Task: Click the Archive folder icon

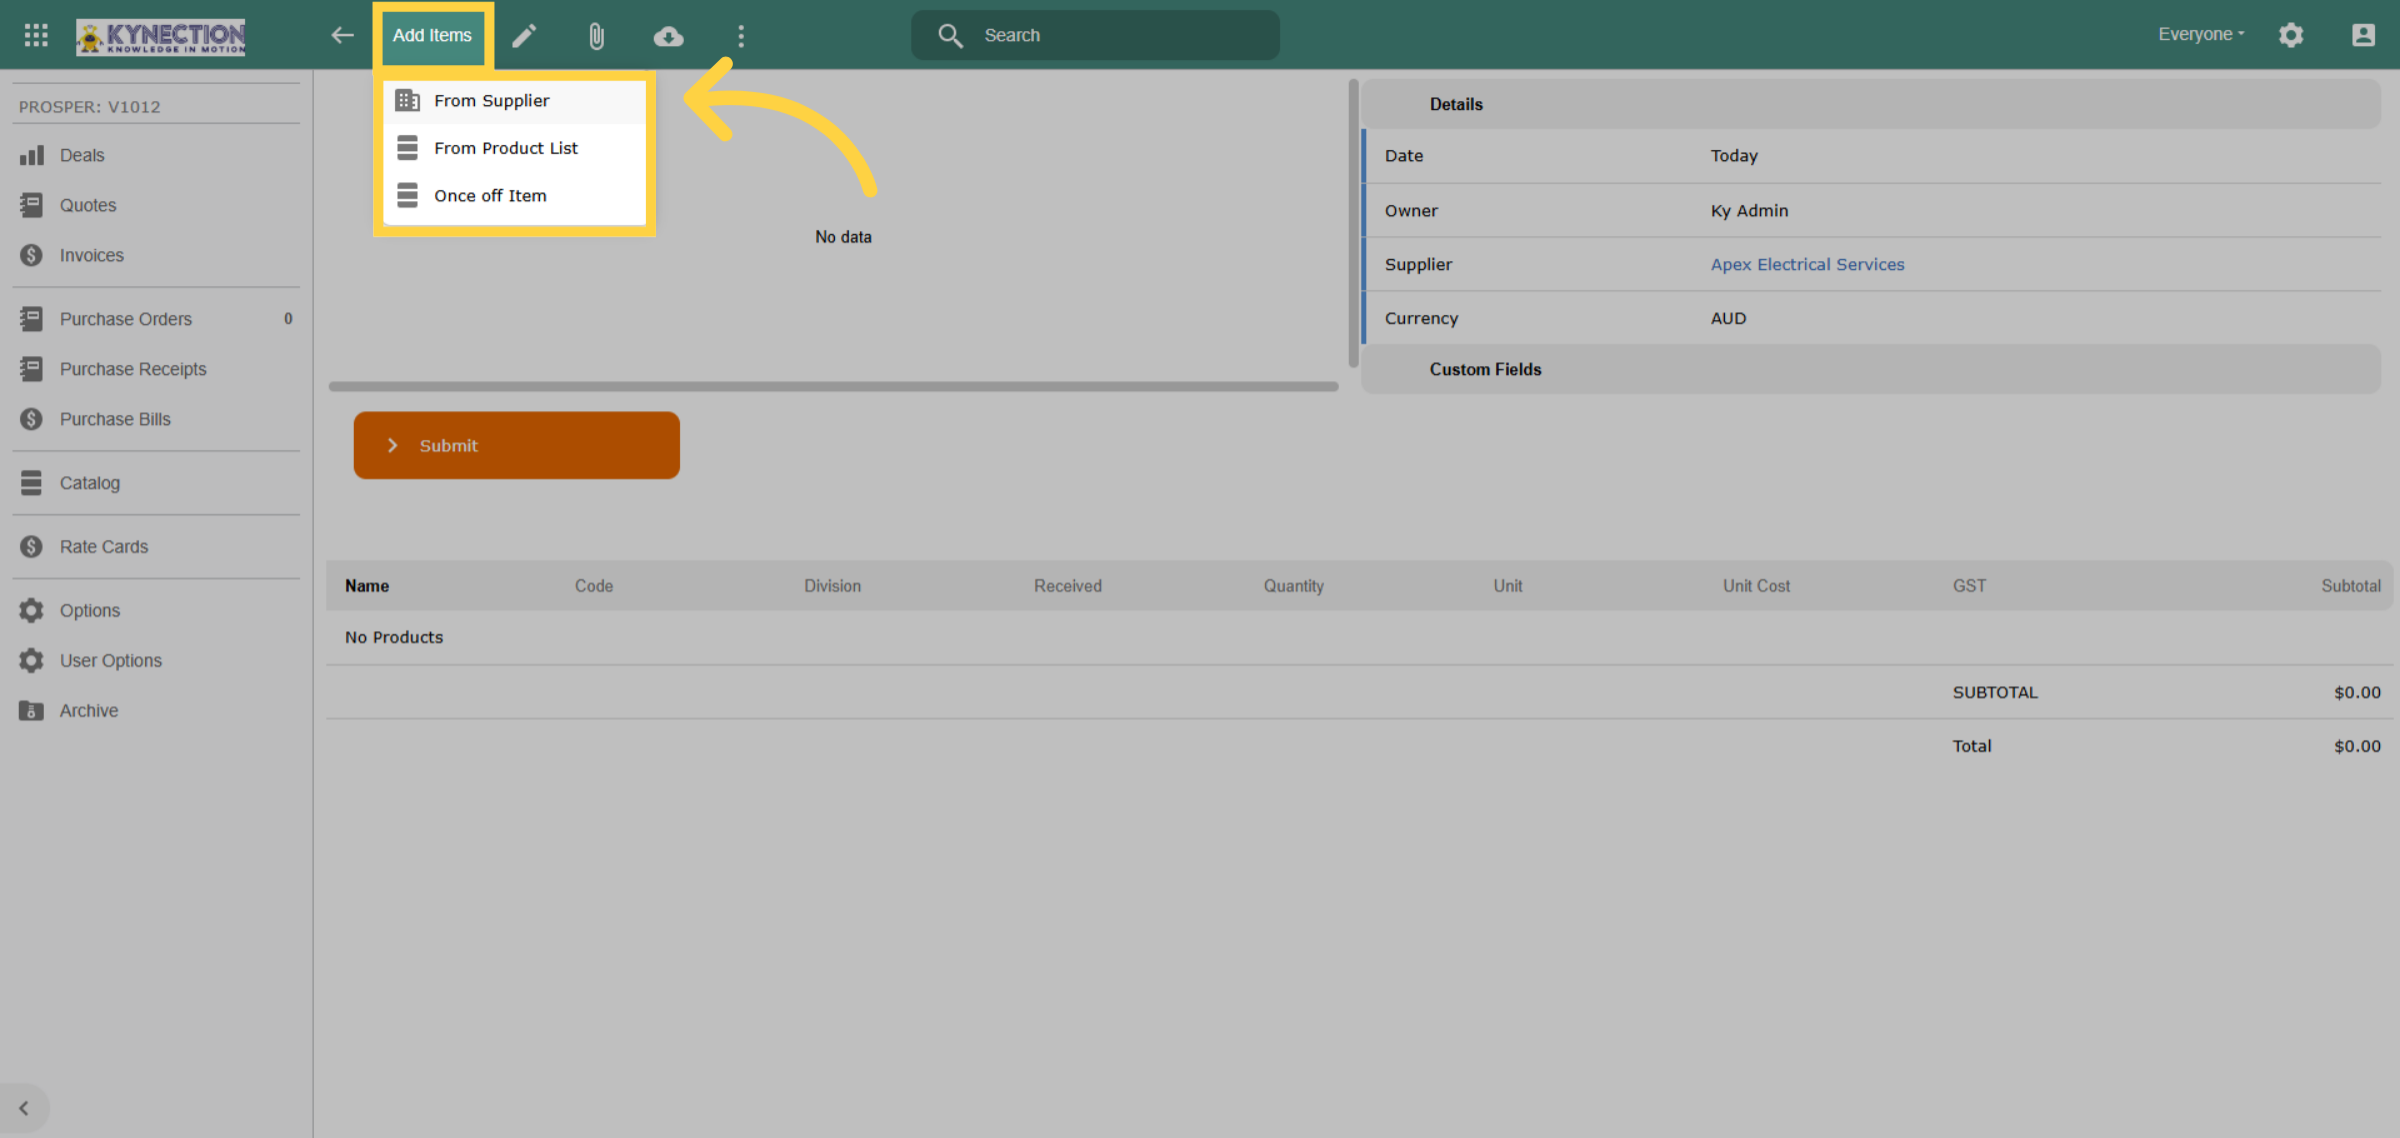Action: (x=32, y=710)
